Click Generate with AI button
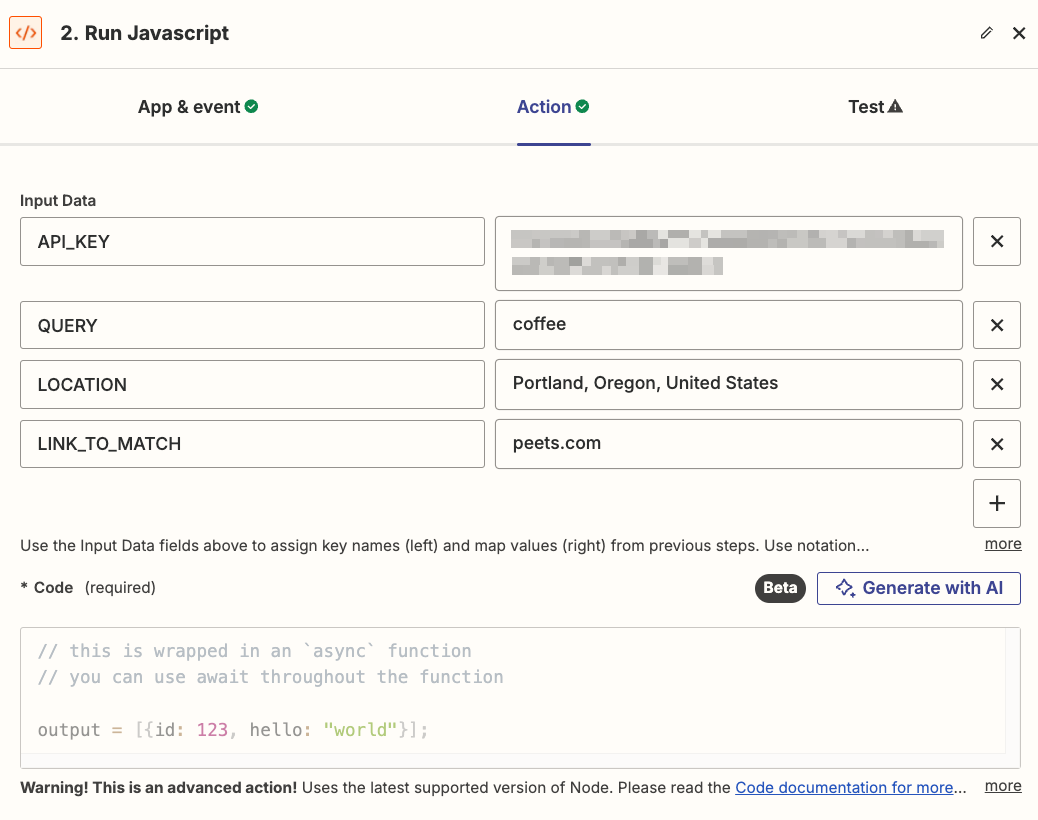This screenshot has width=1038, height=820. click(x=919, y=588)
